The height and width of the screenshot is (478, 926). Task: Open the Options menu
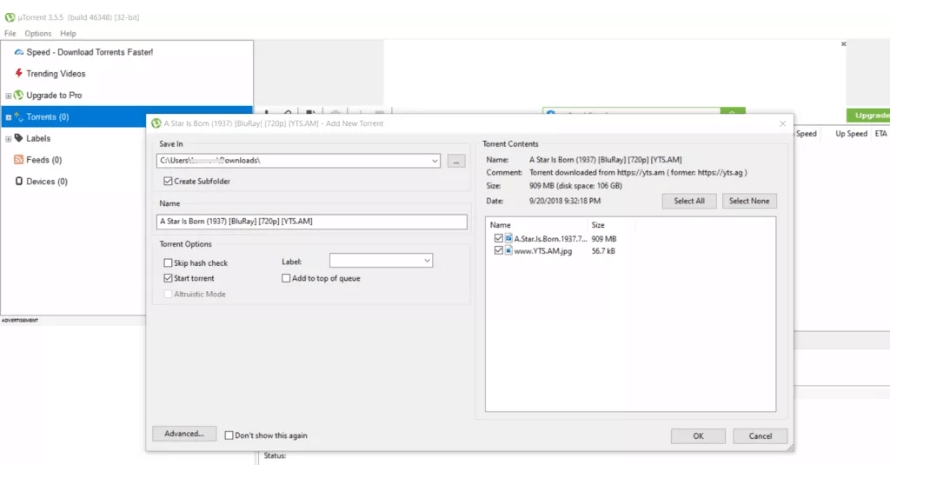pyautogui.click(x=38, y=34)
